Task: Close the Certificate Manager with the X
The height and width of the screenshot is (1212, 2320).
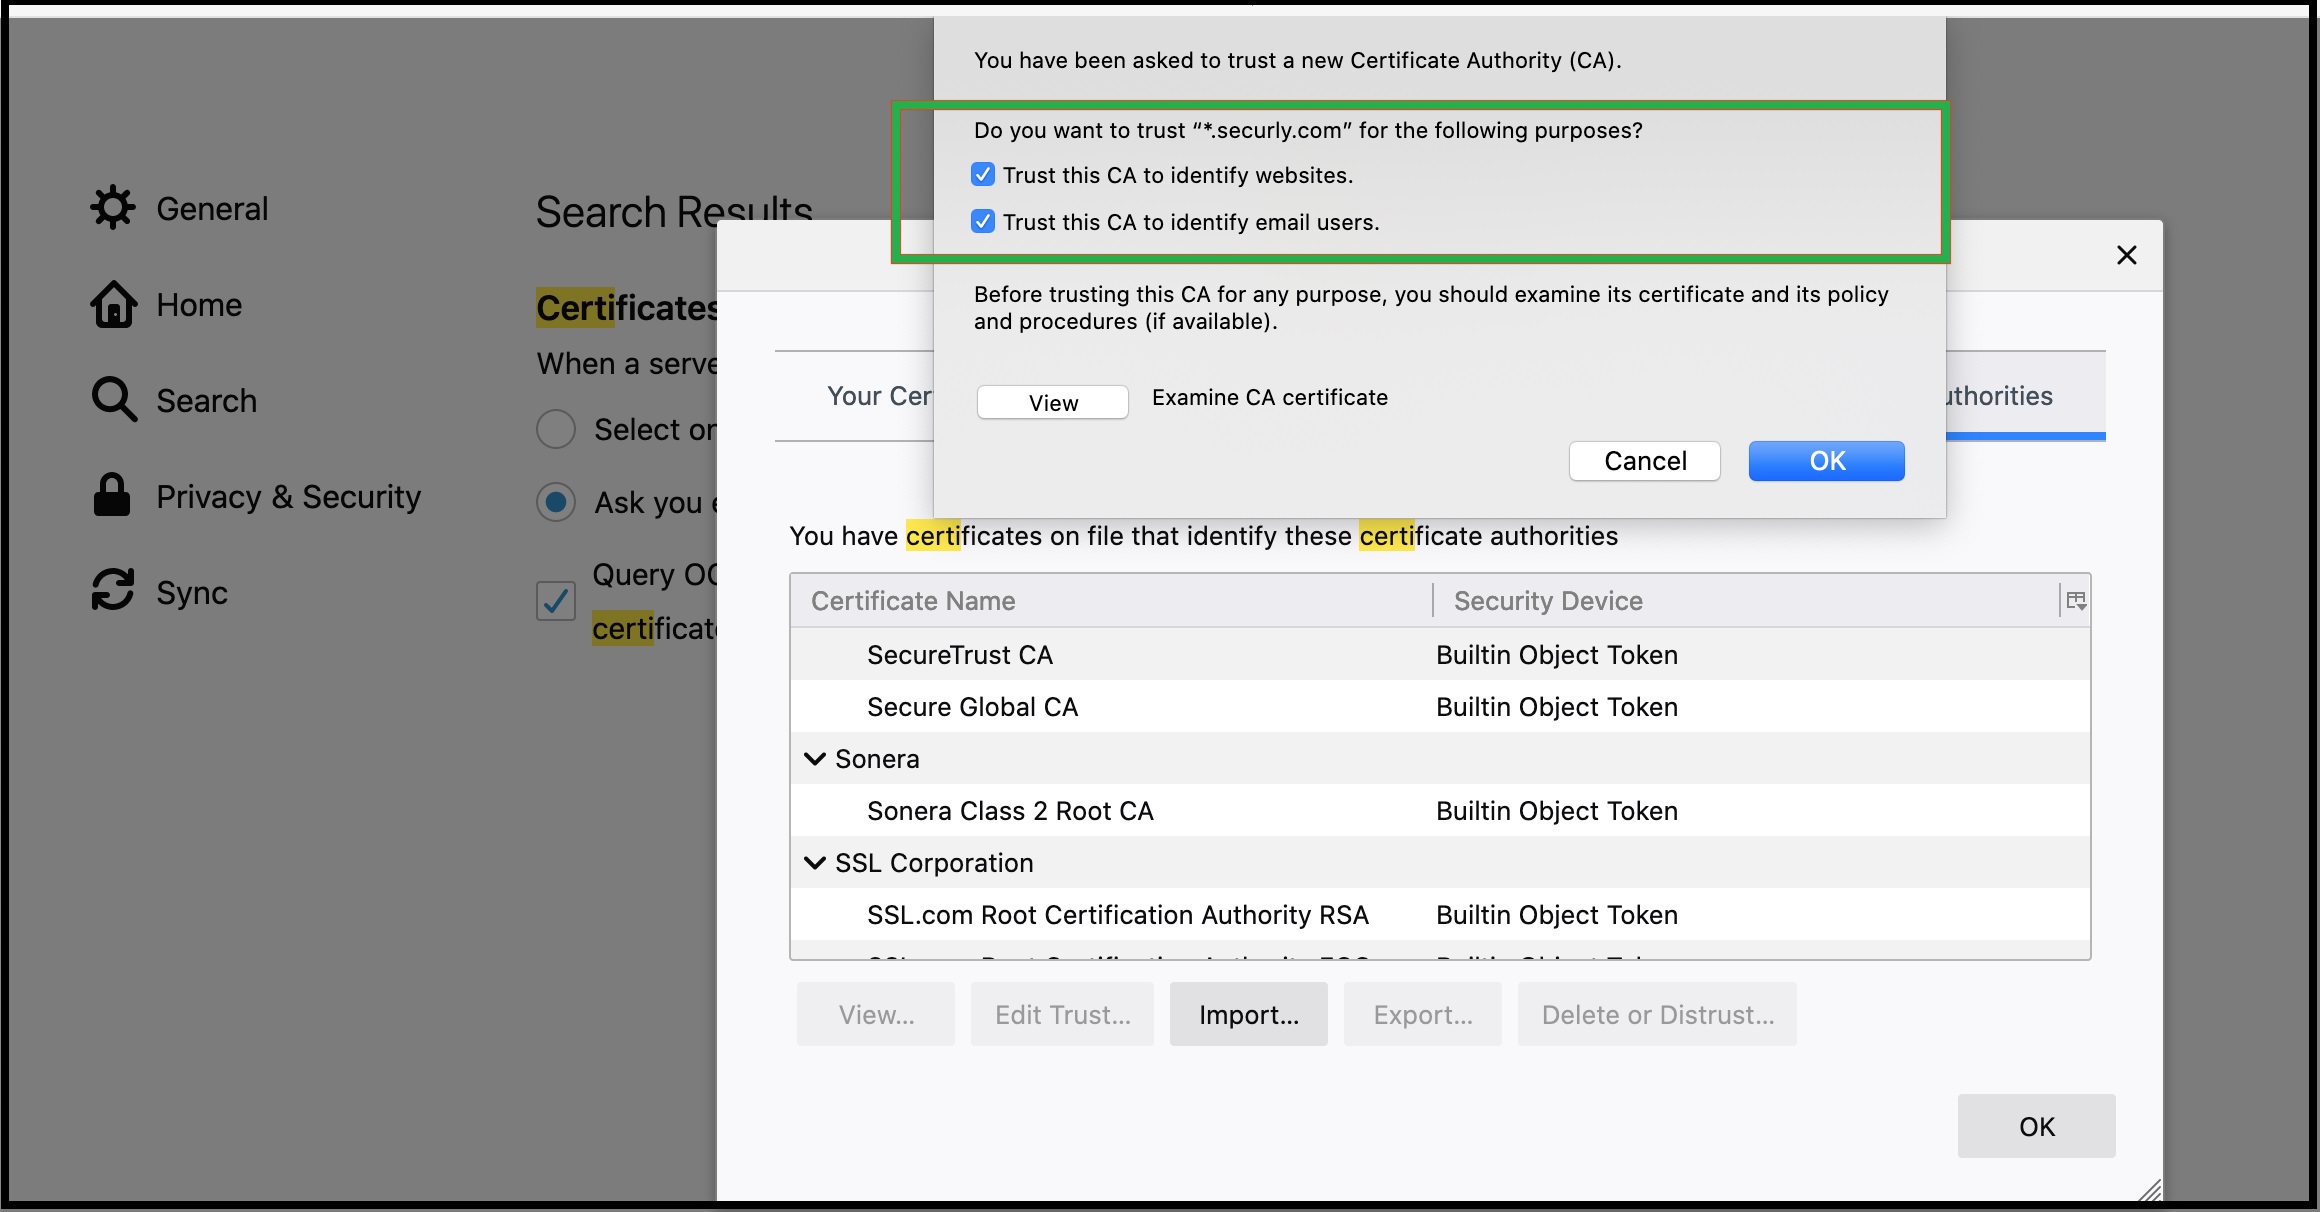Action: pyautogui.click(x=2127, y=255)
